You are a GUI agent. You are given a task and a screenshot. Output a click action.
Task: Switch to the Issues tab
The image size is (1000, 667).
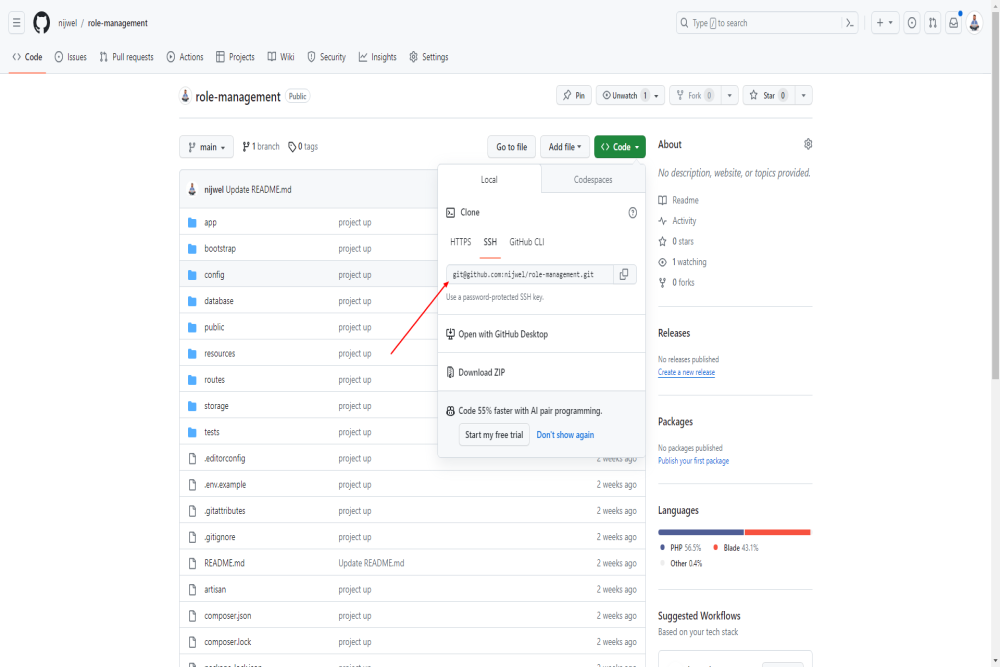pyautogui.click(x=71, y=57)
